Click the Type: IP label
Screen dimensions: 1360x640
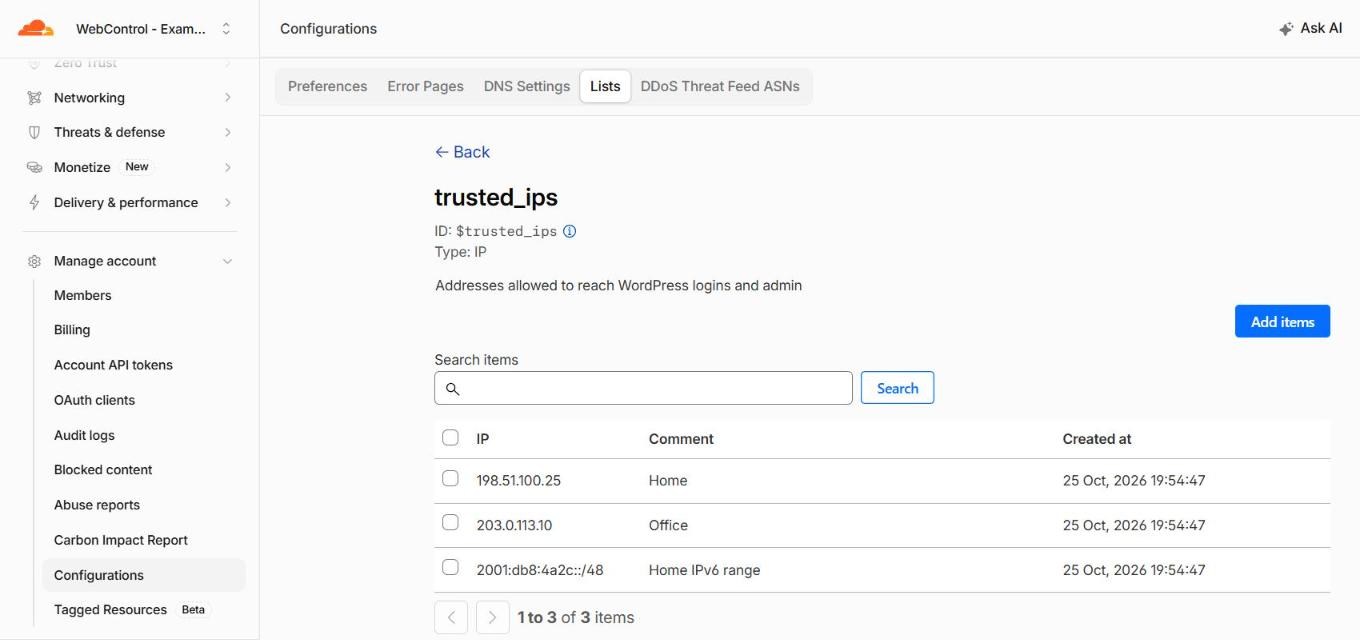tap(461, 252)
